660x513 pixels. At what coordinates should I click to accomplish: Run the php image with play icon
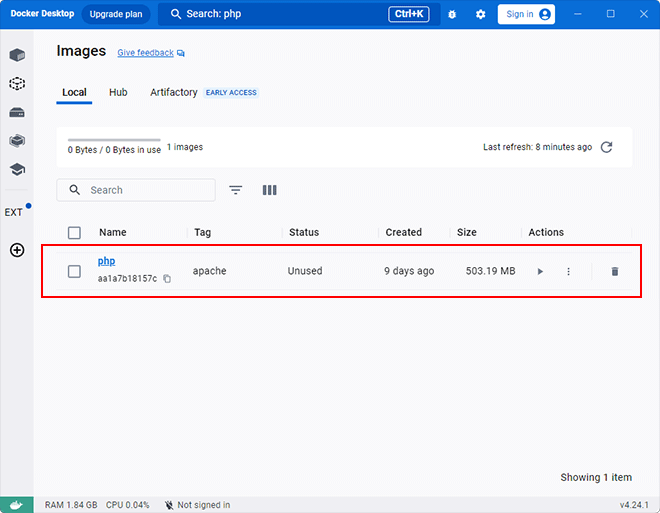[x=540, y=271]
